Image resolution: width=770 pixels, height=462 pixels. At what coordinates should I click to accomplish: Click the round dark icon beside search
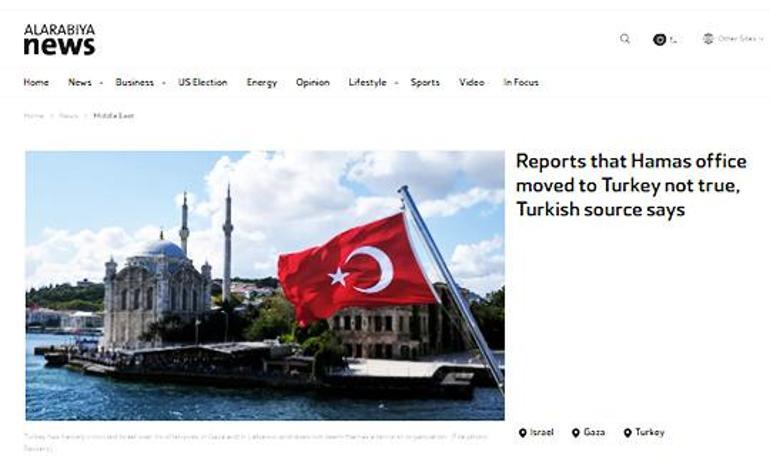(x=660, y=40)
